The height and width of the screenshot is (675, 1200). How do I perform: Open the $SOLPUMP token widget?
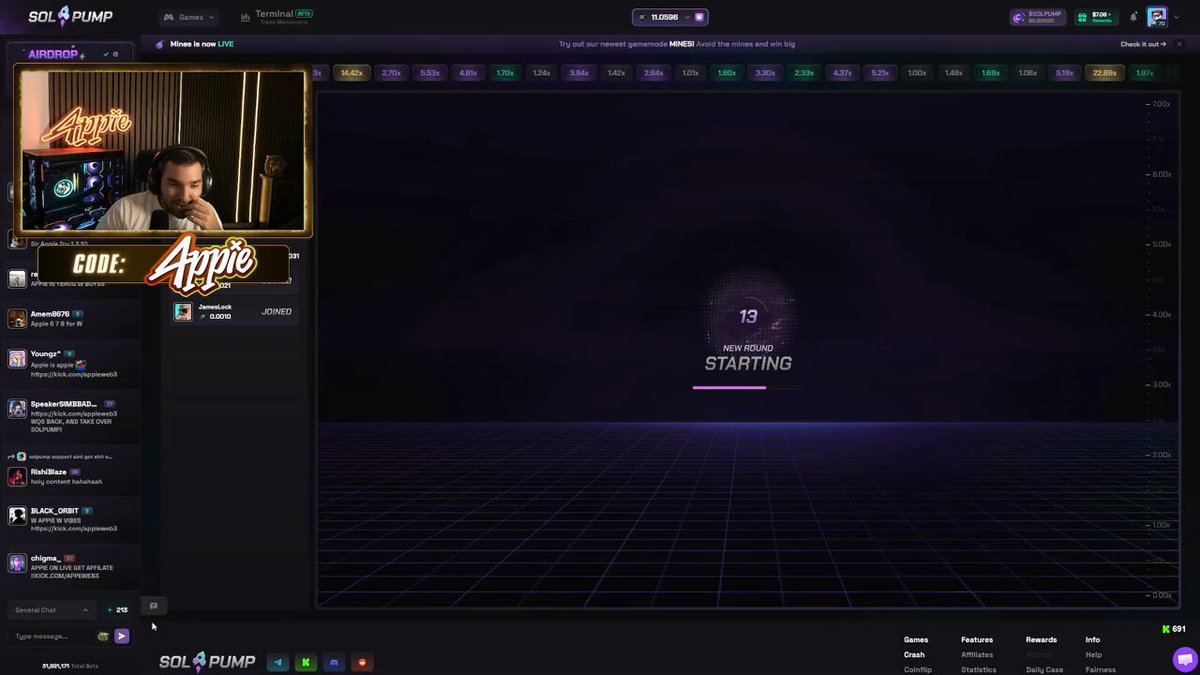click(x=1038, y=17)
